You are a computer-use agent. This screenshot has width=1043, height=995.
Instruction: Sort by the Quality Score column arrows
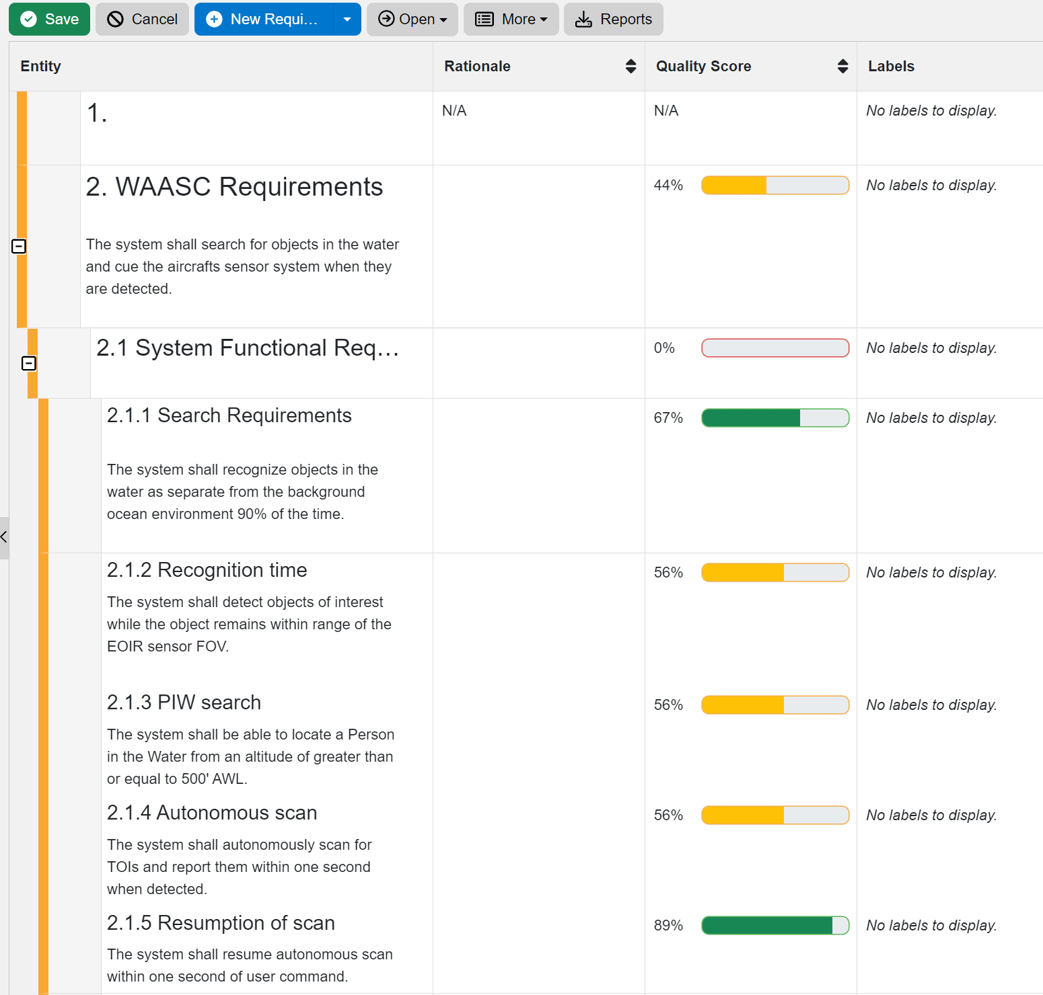point(843,66)
